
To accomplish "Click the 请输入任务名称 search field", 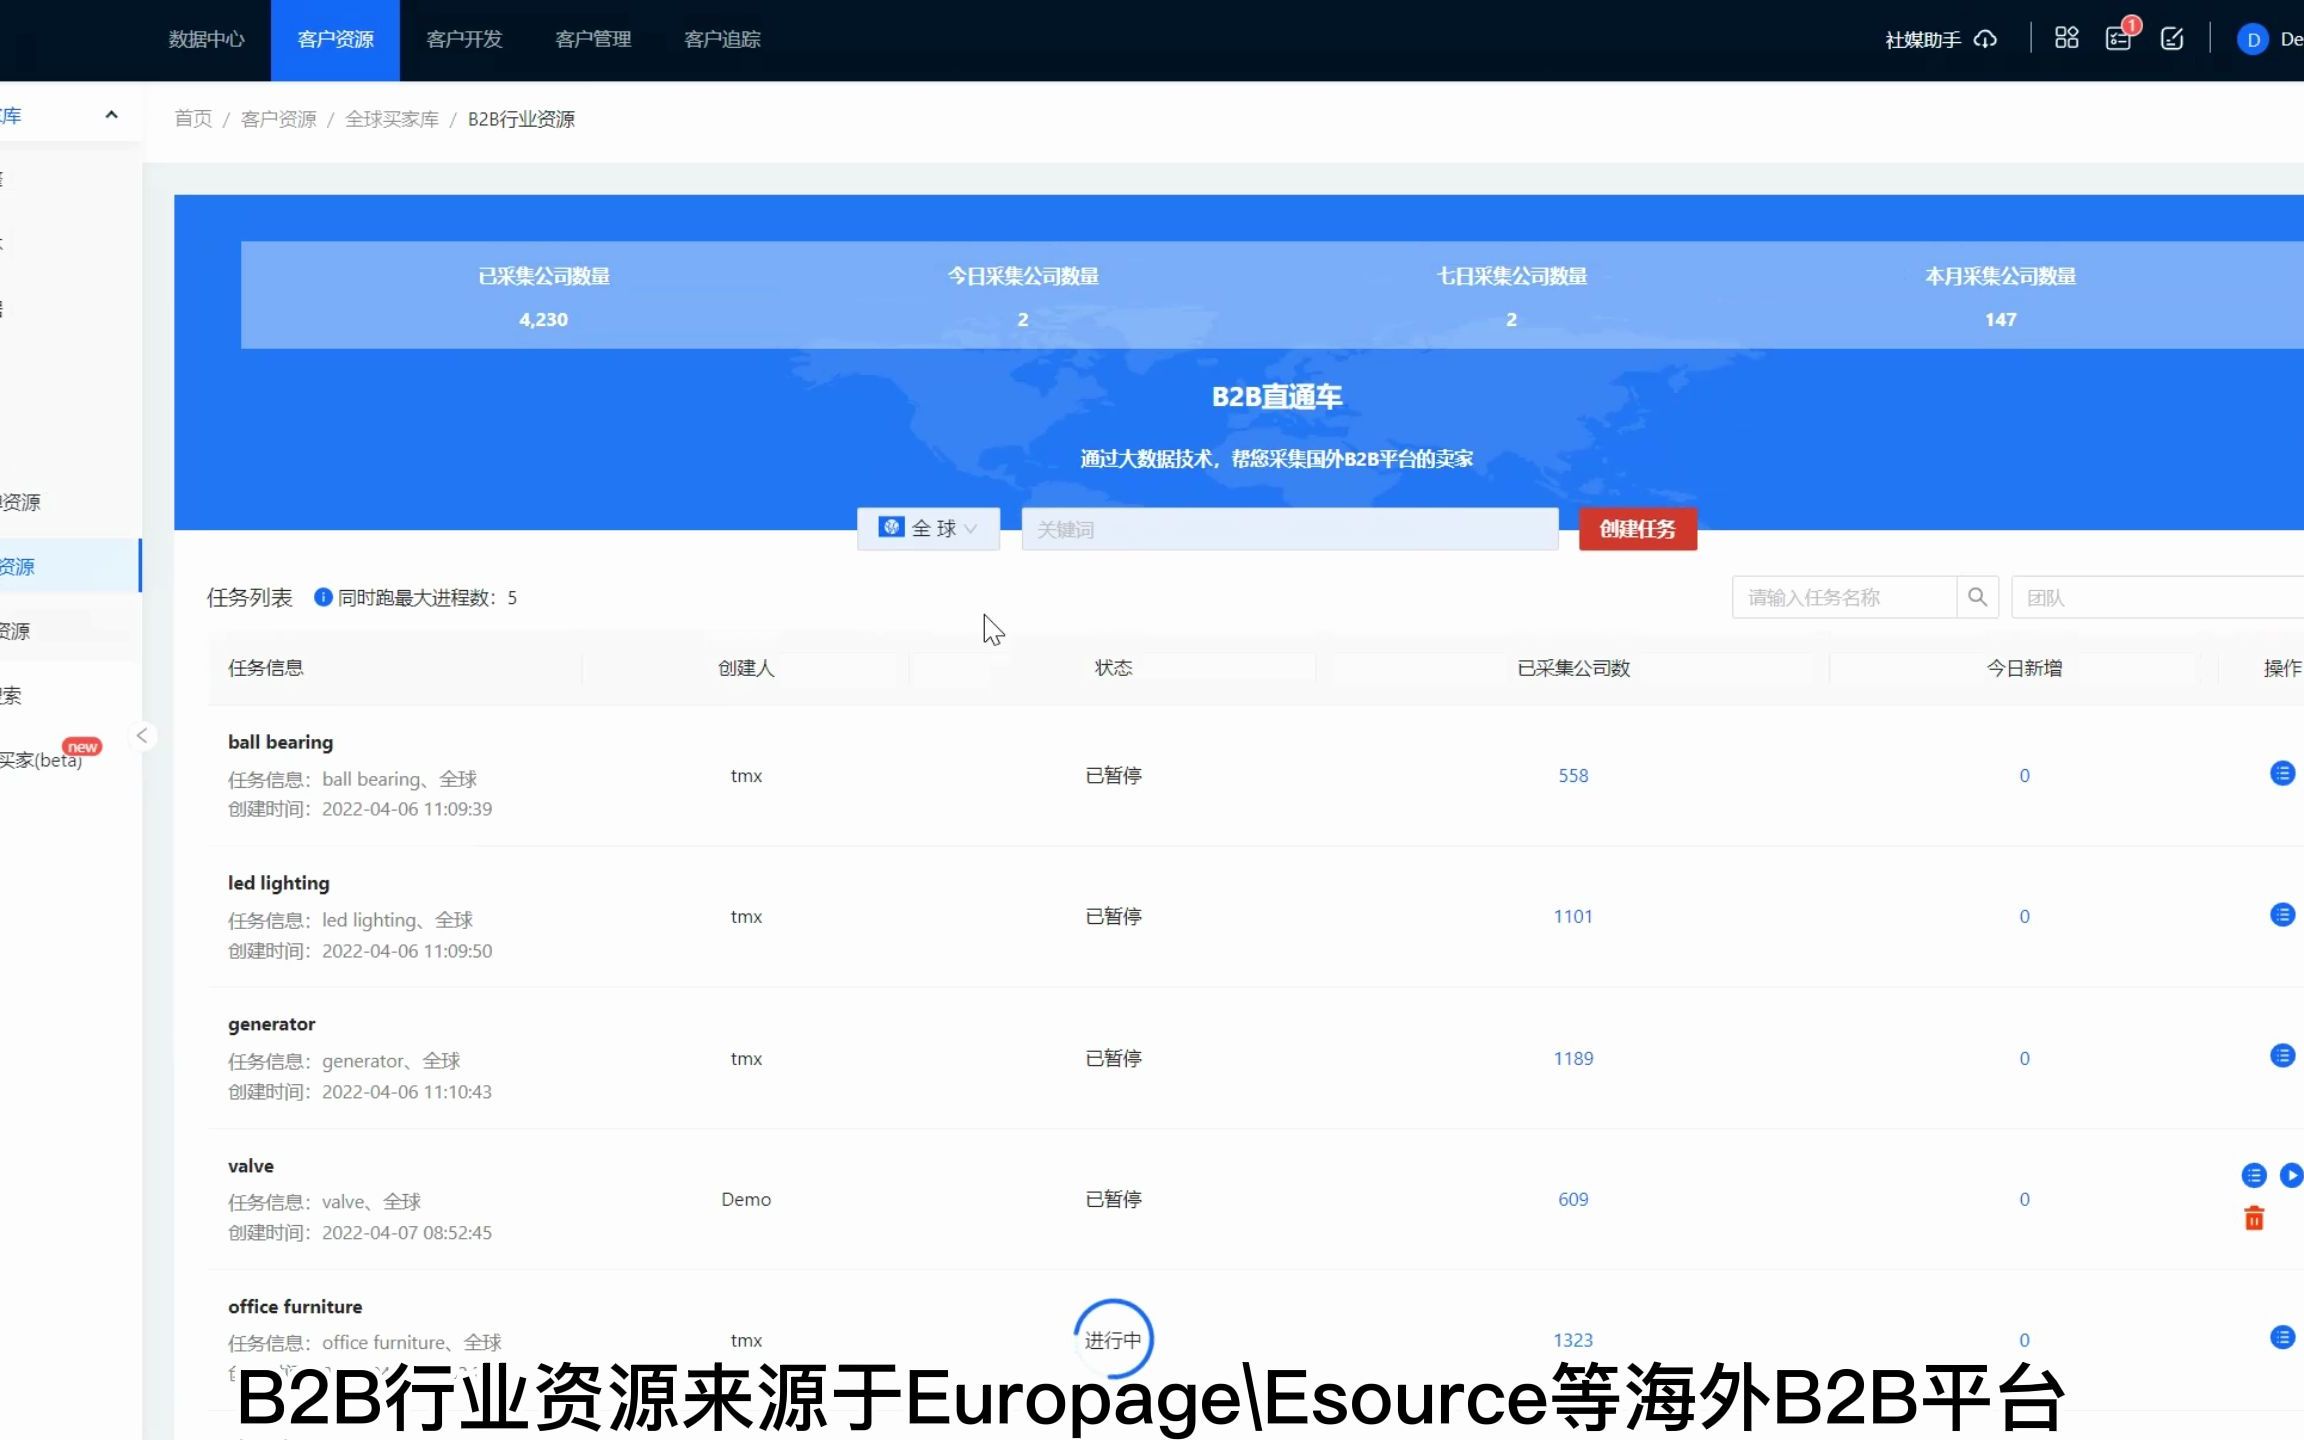I will click(1844, 597).
